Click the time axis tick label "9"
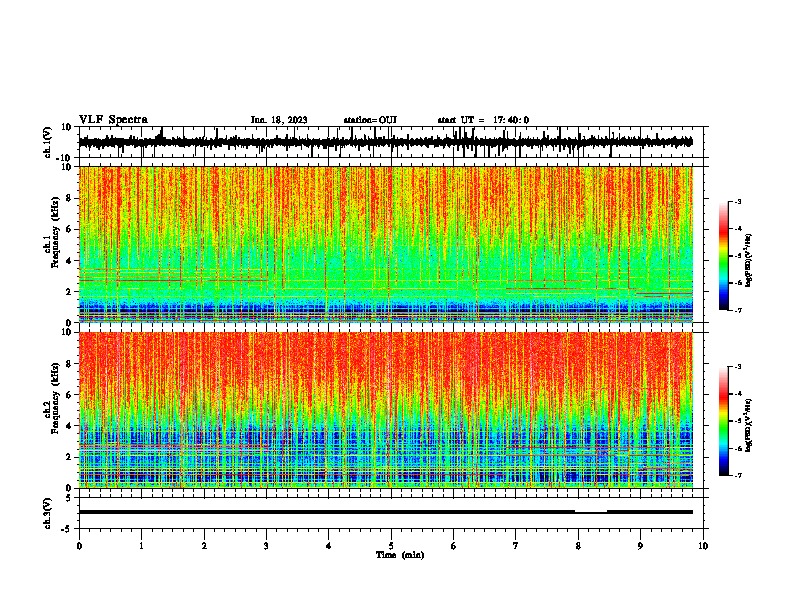The width and height of the screenshot is (792, 612). pos(640,546)
